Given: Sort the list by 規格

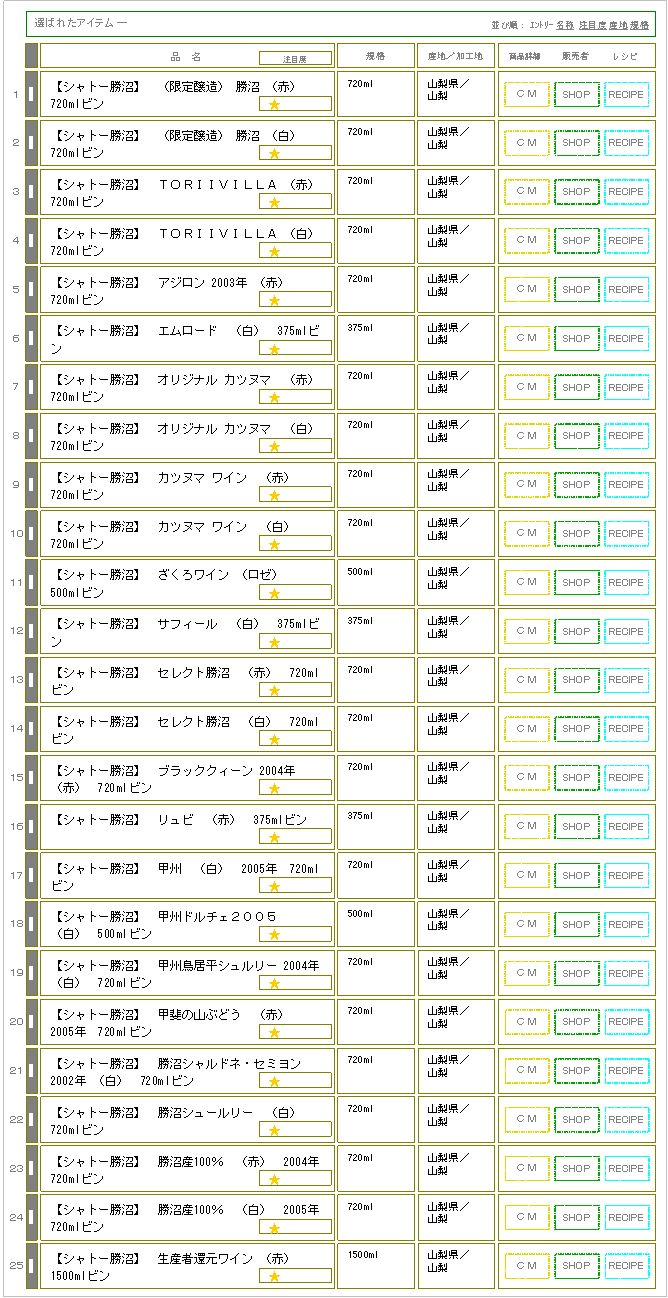Looking at the screenshot, I should coord(640,24).
